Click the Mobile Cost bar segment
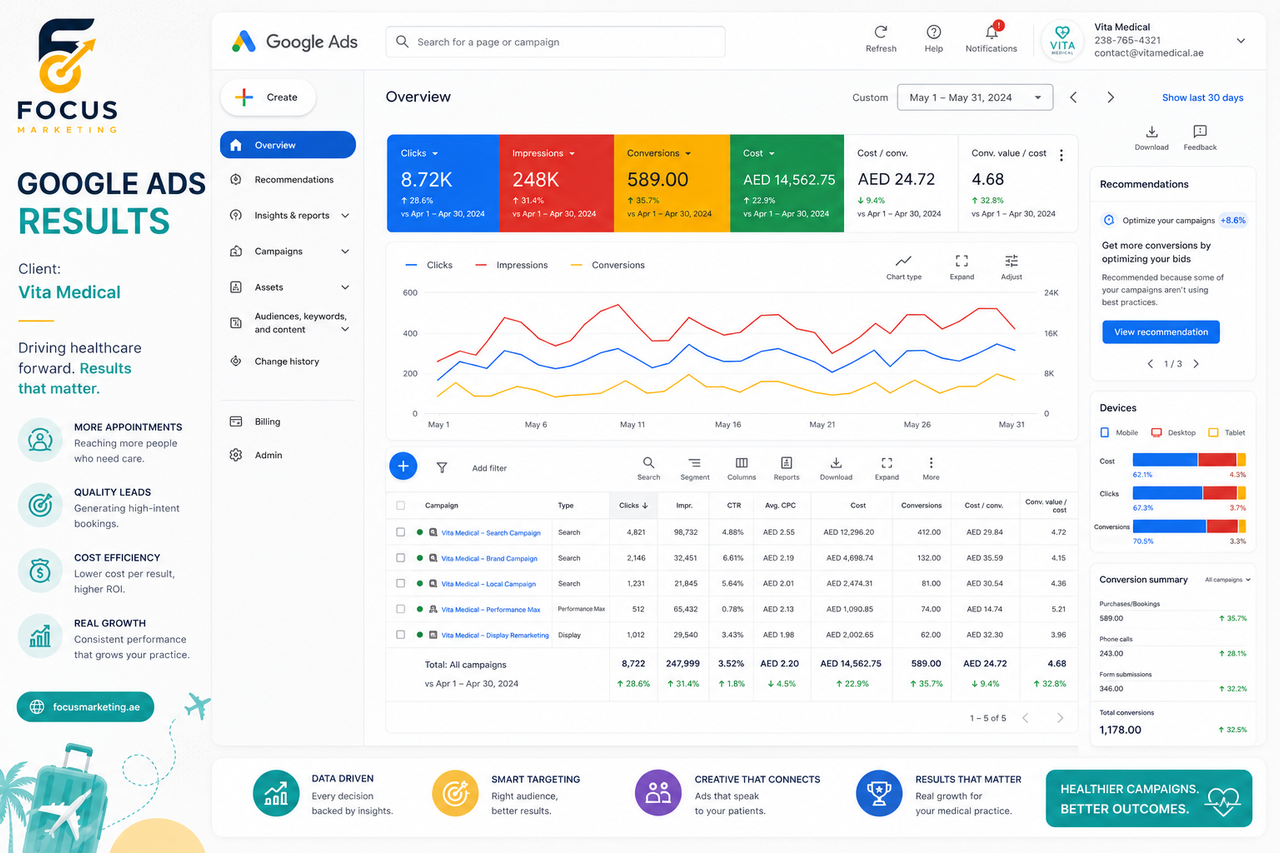1280x853 pixels. [1165, 460]
